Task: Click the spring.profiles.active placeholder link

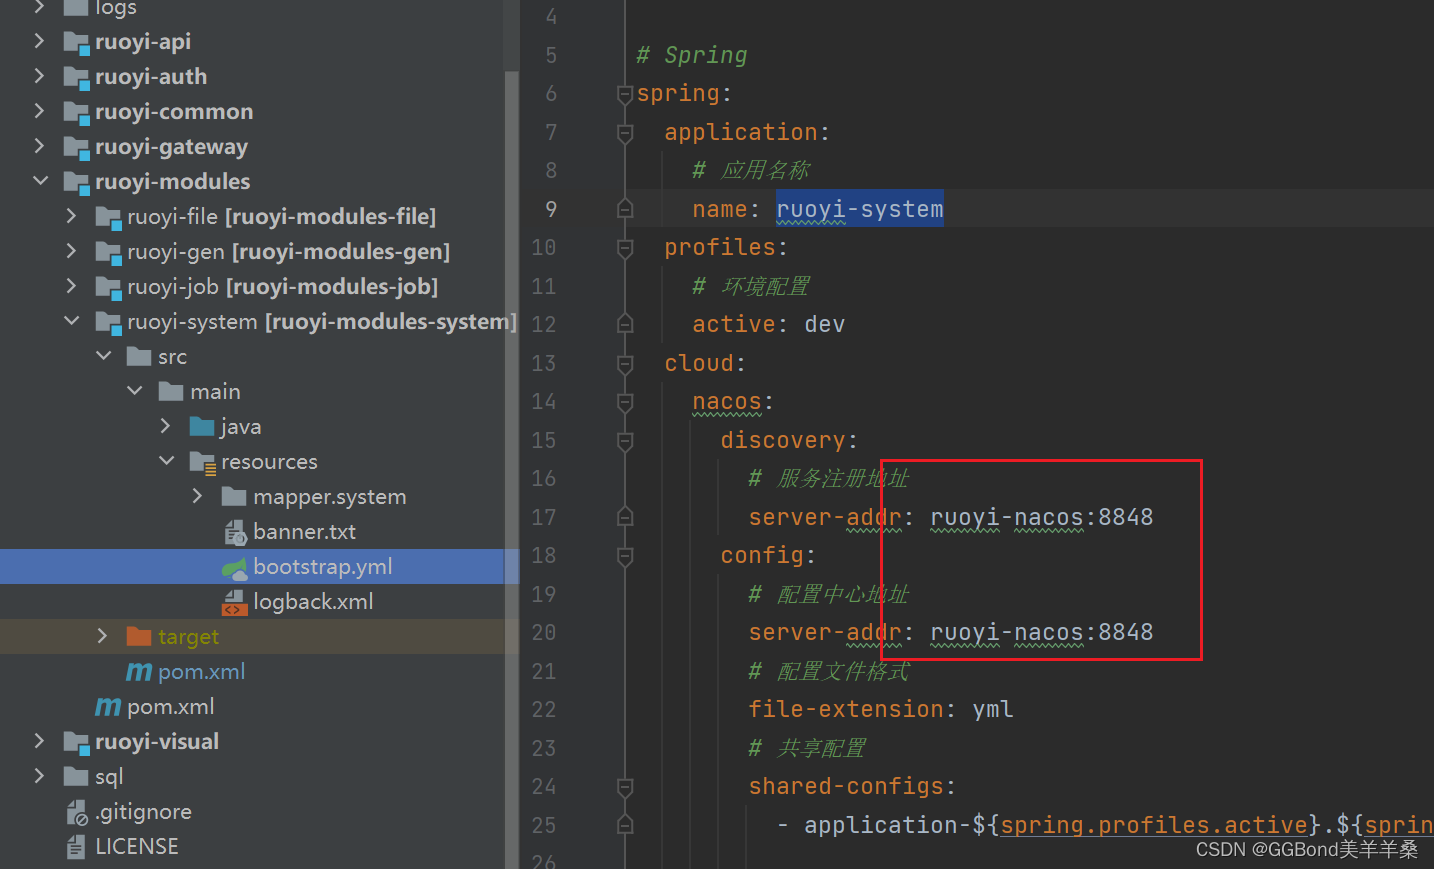Action: [x=1154, y=825]
